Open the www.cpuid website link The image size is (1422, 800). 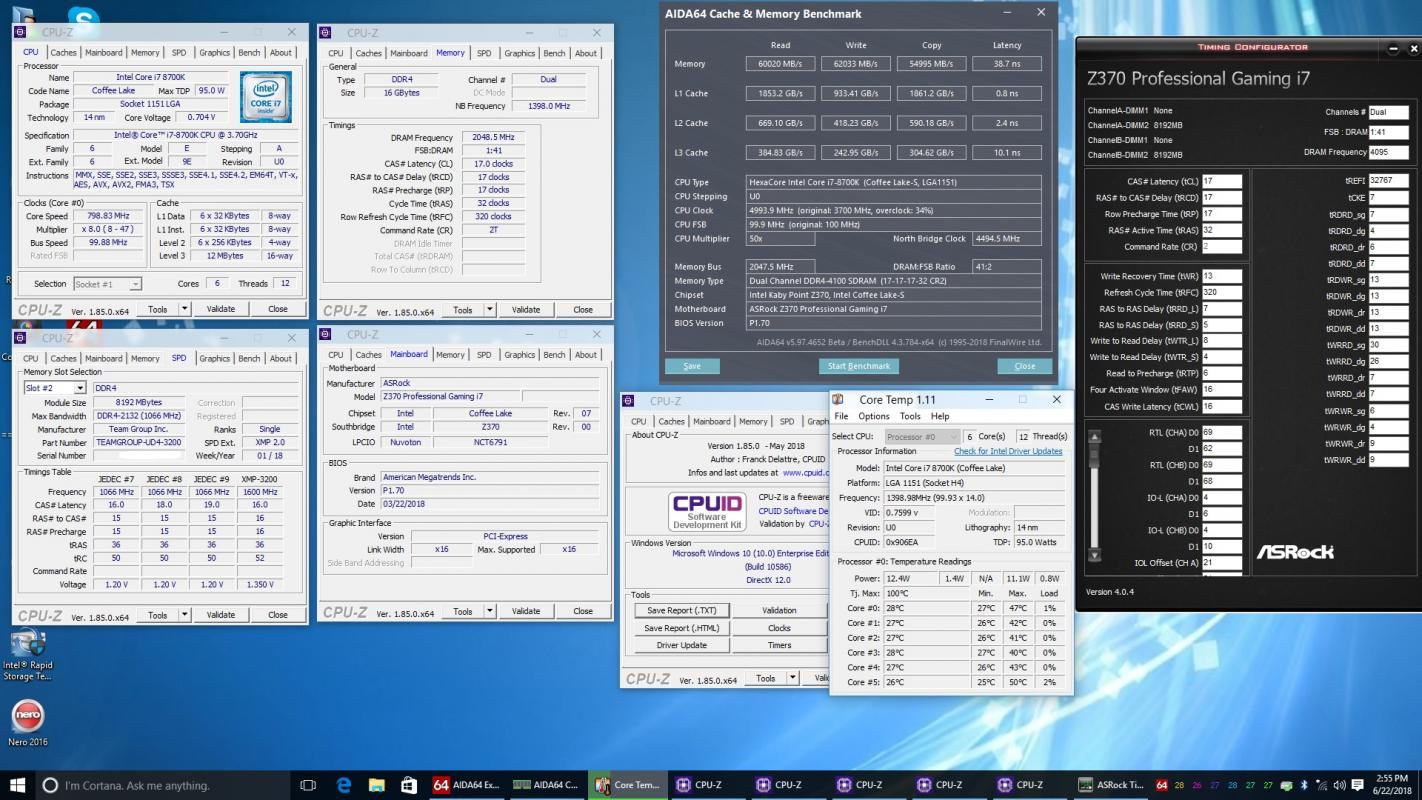[805, 472]
